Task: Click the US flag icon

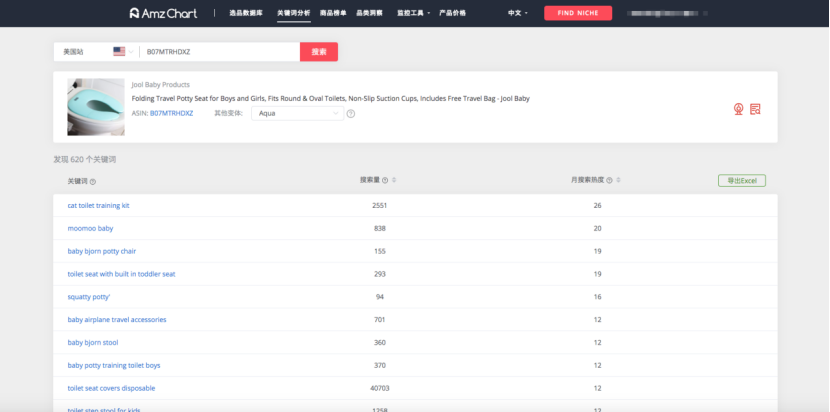Action: click(119, 51)
